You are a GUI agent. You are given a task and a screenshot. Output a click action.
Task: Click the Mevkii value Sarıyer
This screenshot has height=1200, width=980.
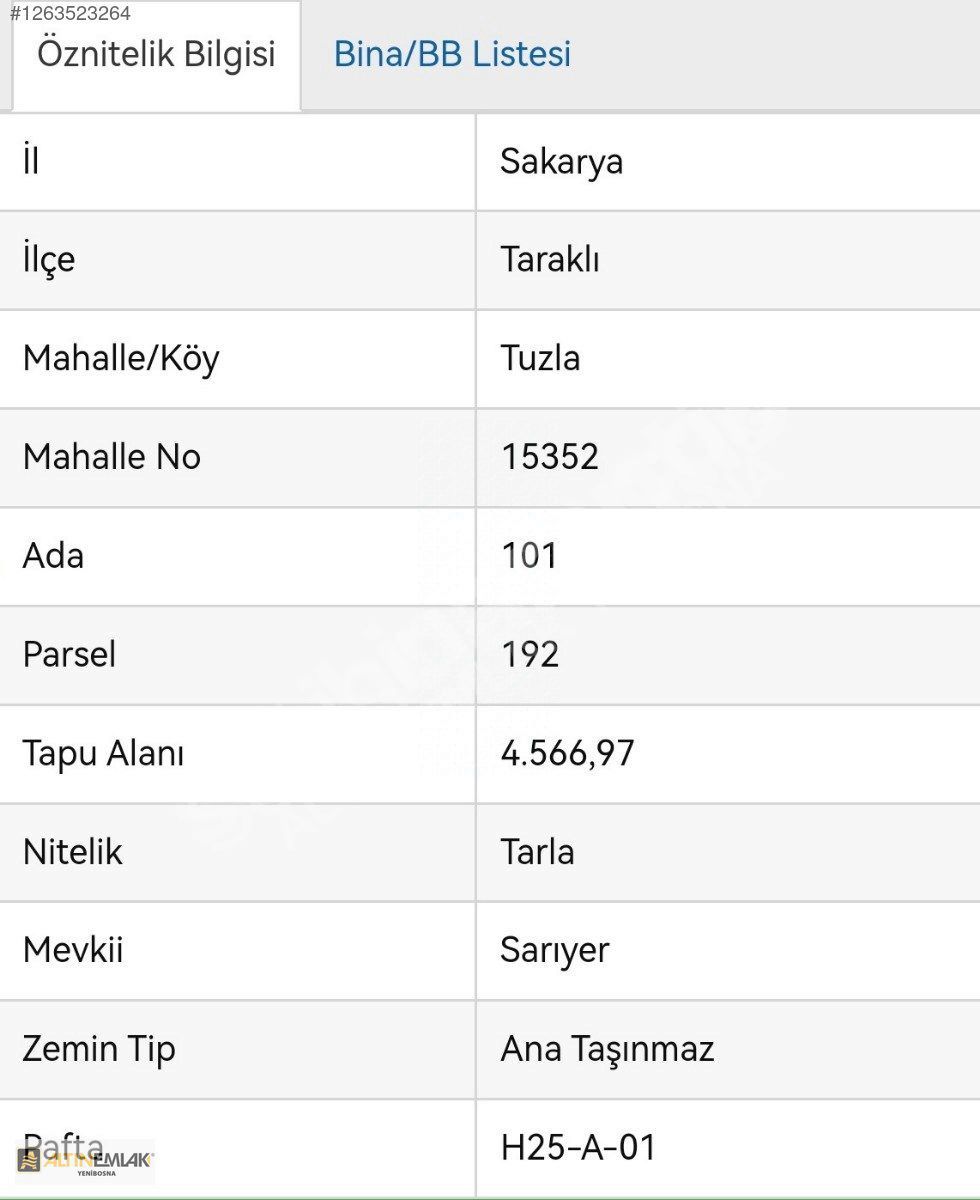pos(554,950)
